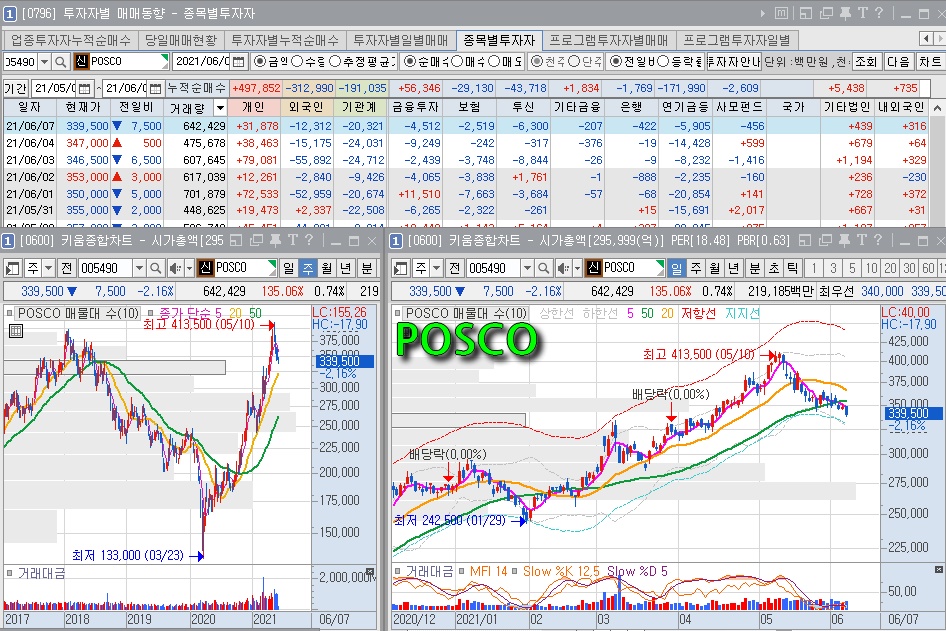
Task: Click the 차트 button
Action: 930,62
